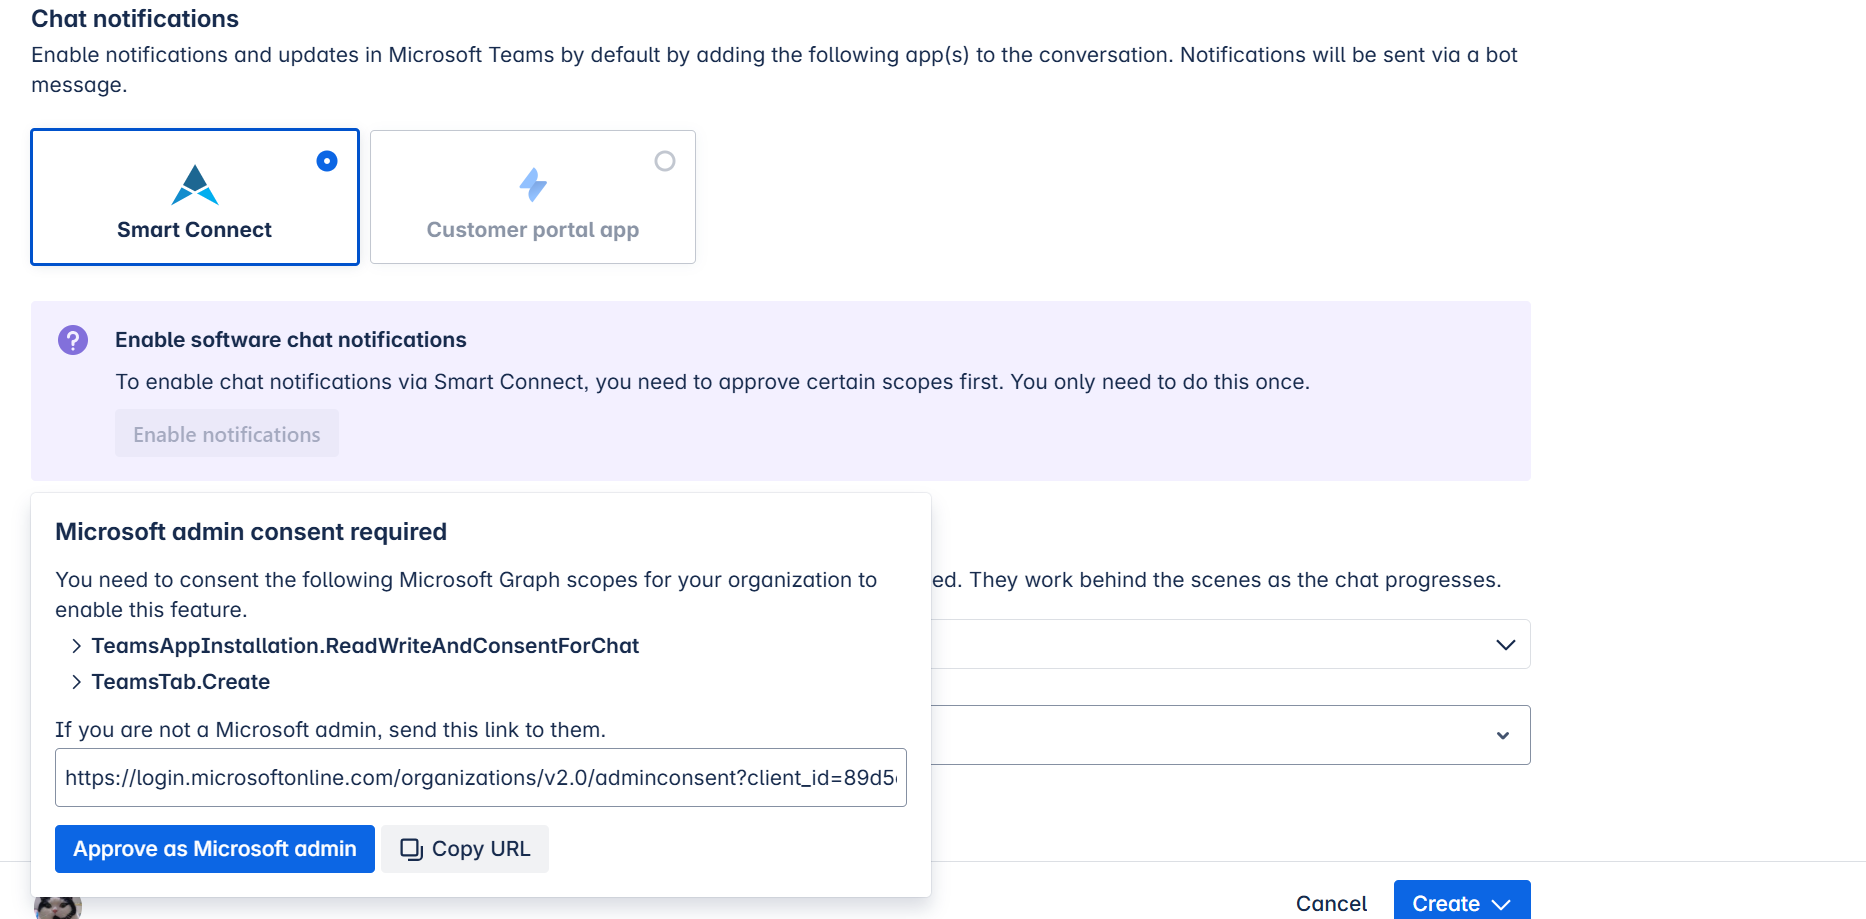Select the Customer portal app radio button
1866x919 pixels.
point(665,161)
